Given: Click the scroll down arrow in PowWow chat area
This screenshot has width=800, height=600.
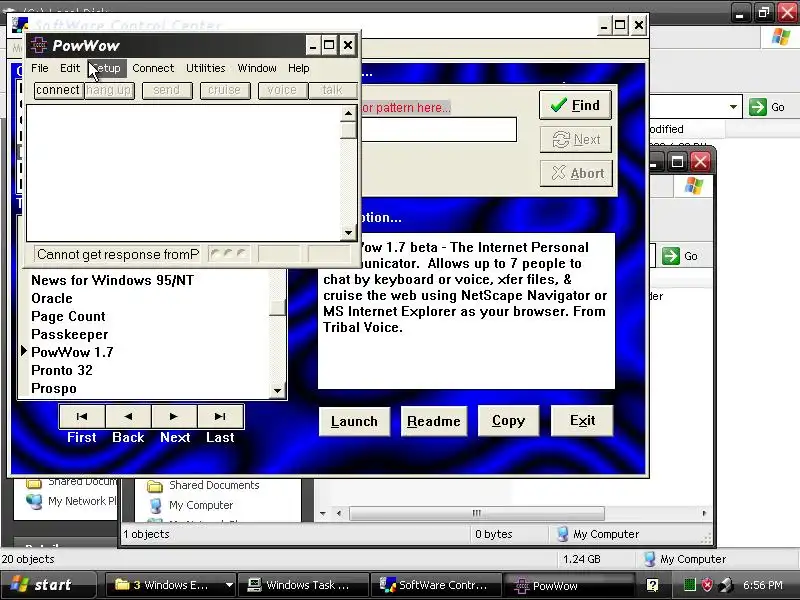Looking at the screenshot, I should click(x=348, y=233).
